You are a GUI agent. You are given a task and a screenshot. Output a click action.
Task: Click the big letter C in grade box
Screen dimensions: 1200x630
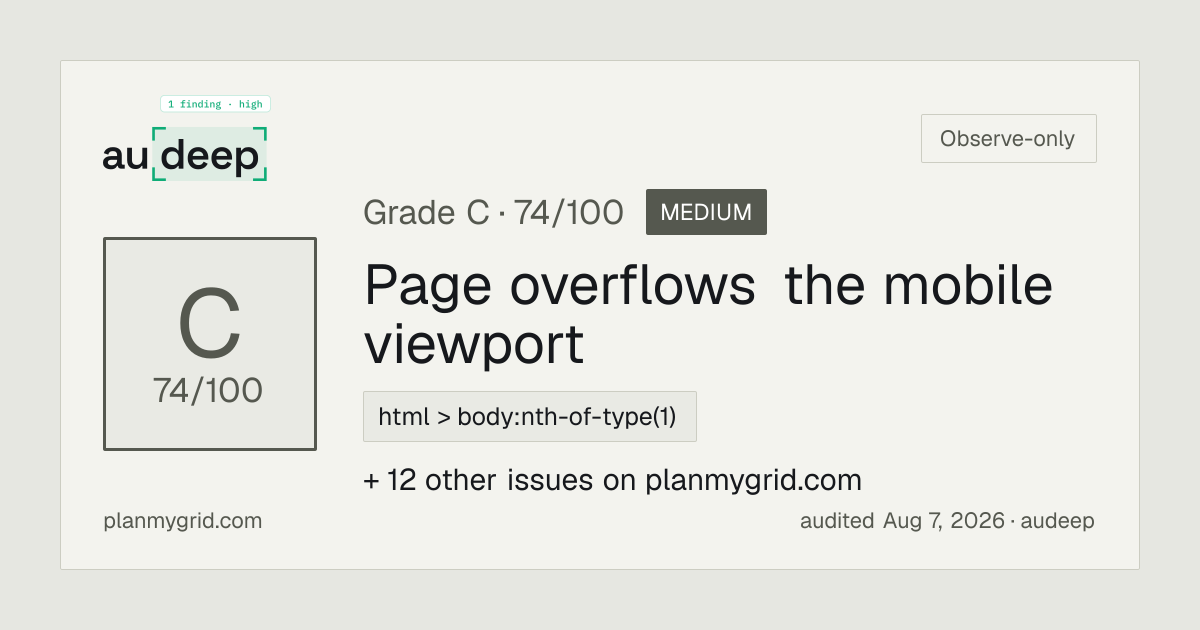210,326
